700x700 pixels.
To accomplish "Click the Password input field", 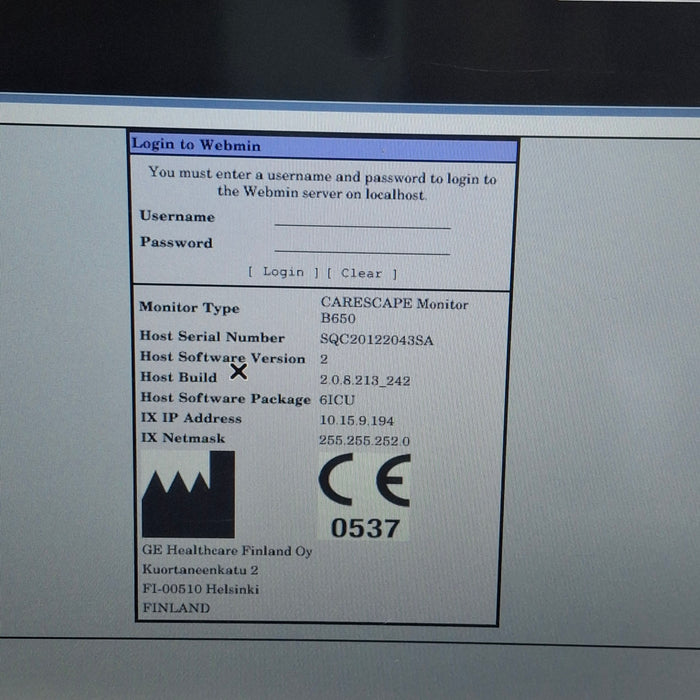I will 362,244.
